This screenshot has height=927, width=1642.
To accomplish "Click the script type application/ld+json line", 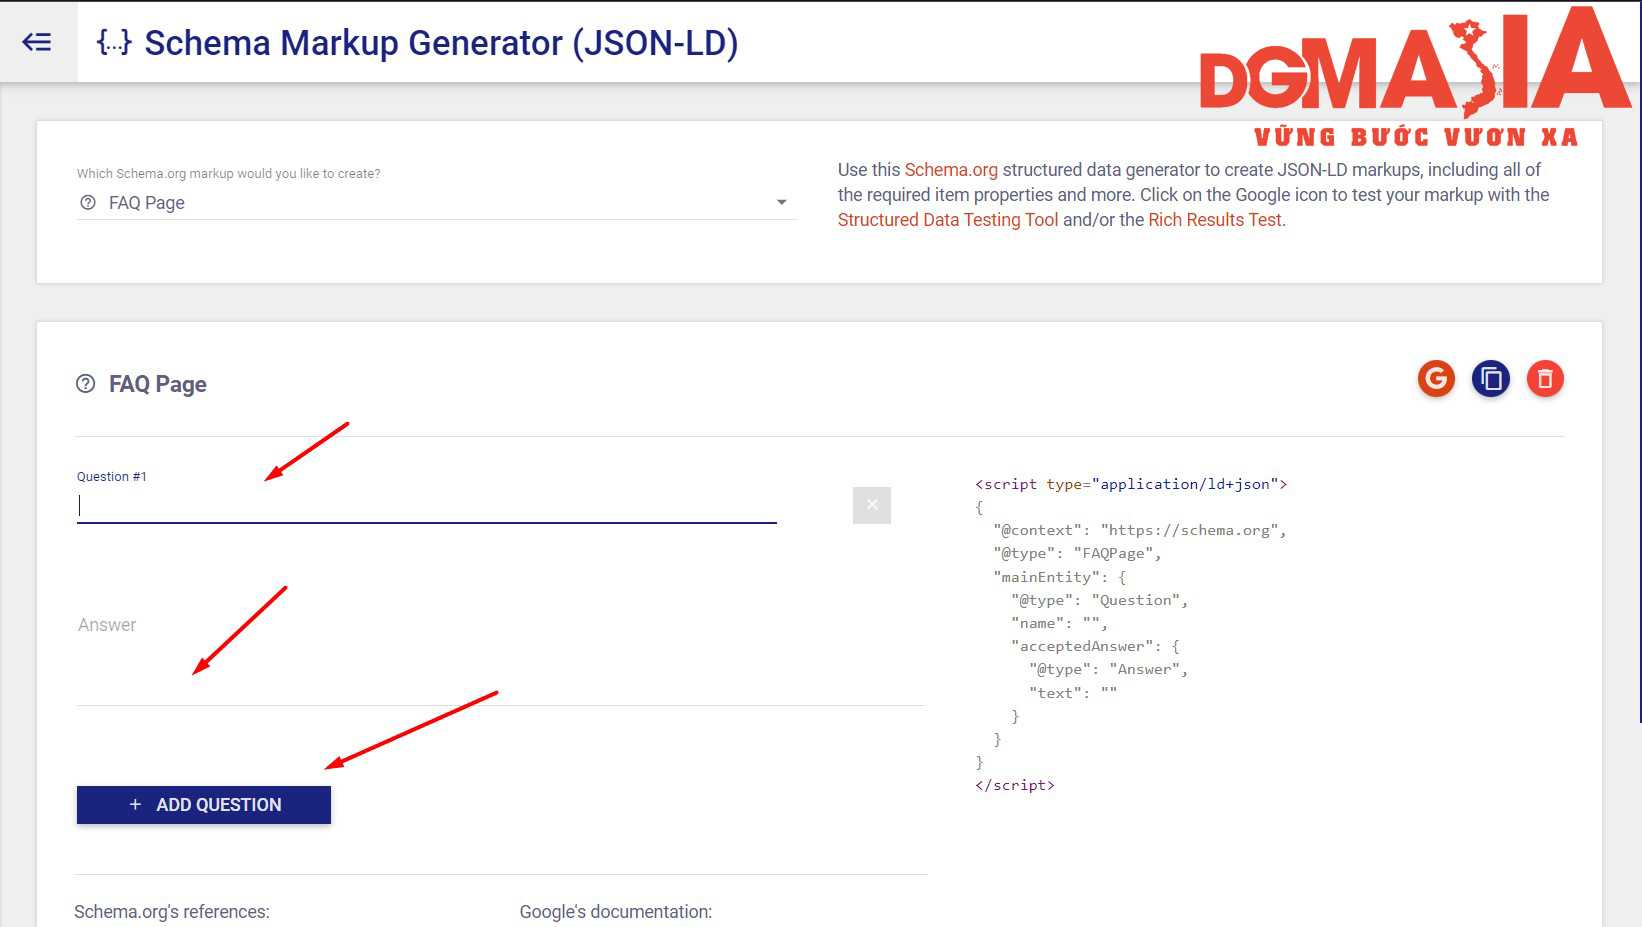I will [x=1131, y=484].
